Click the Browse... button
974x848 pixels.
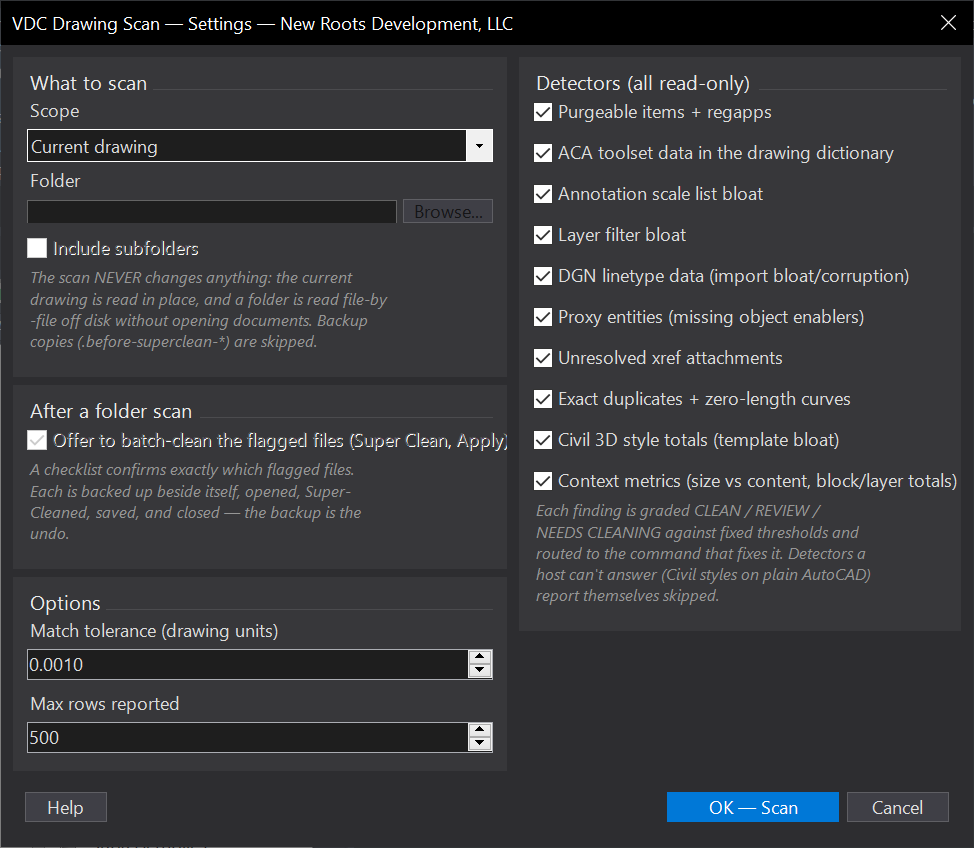coord(448,211)
